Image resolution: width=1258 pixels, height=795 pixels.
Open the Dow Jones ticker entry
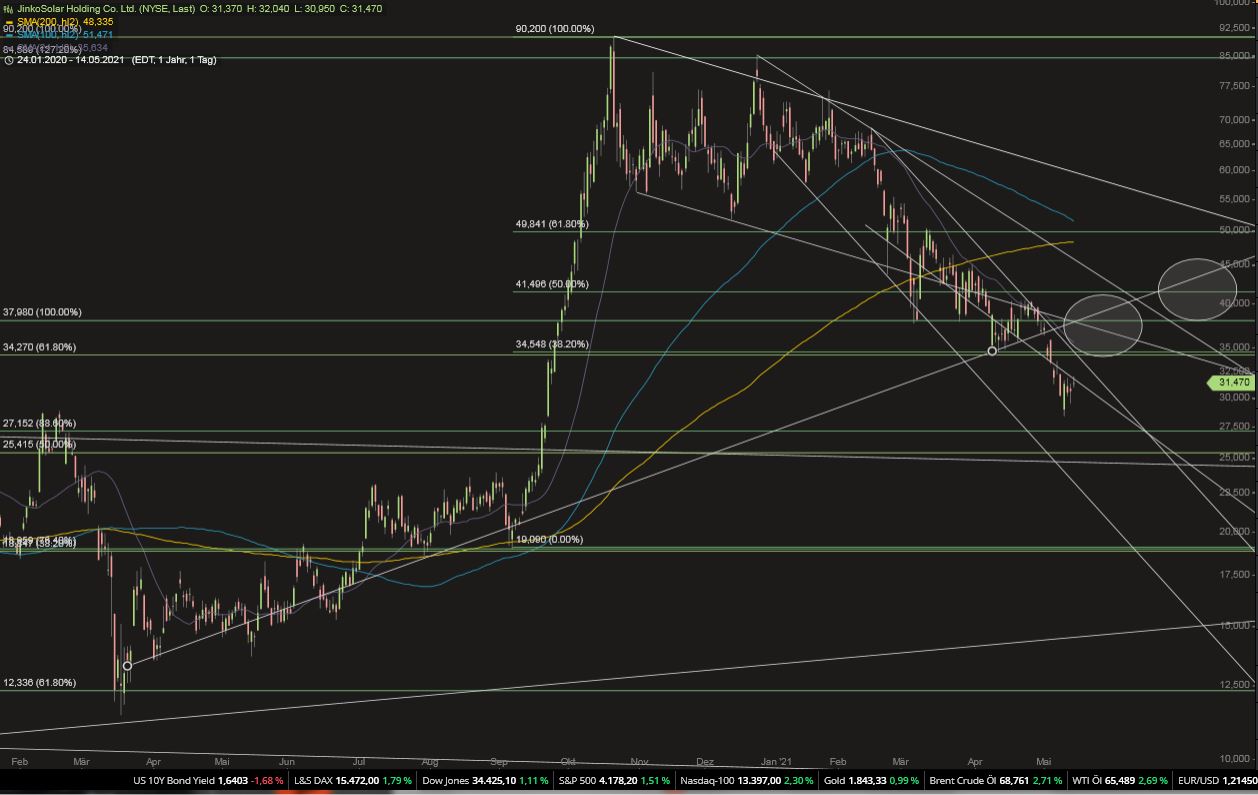[x=484, y=779]
